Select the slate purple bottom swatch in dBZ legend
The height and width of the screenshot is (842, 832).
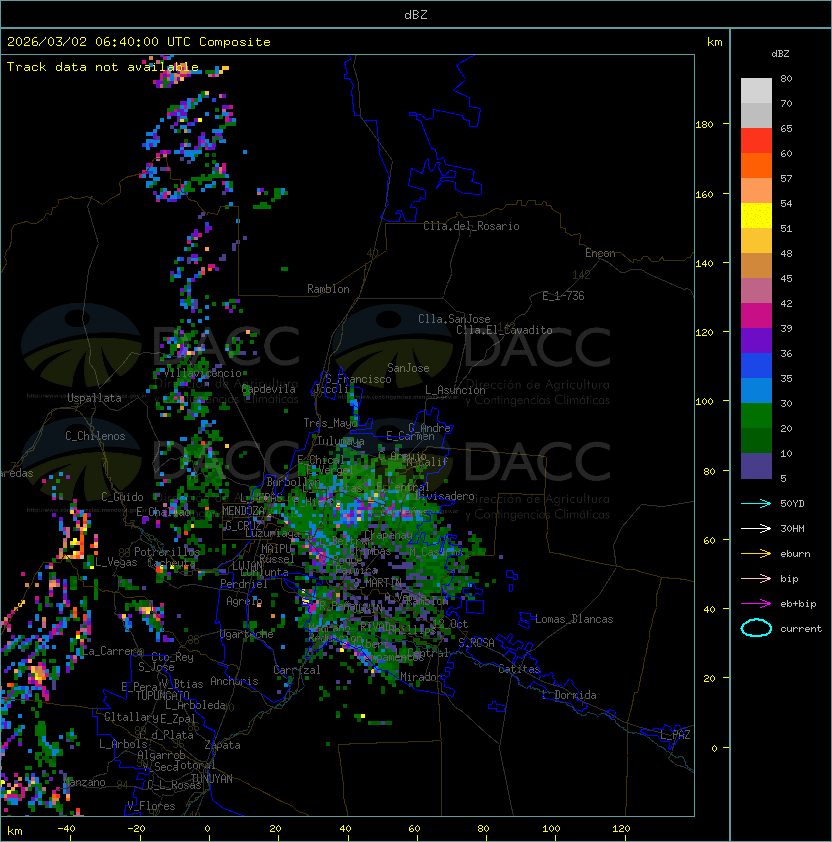pos(756,466)
